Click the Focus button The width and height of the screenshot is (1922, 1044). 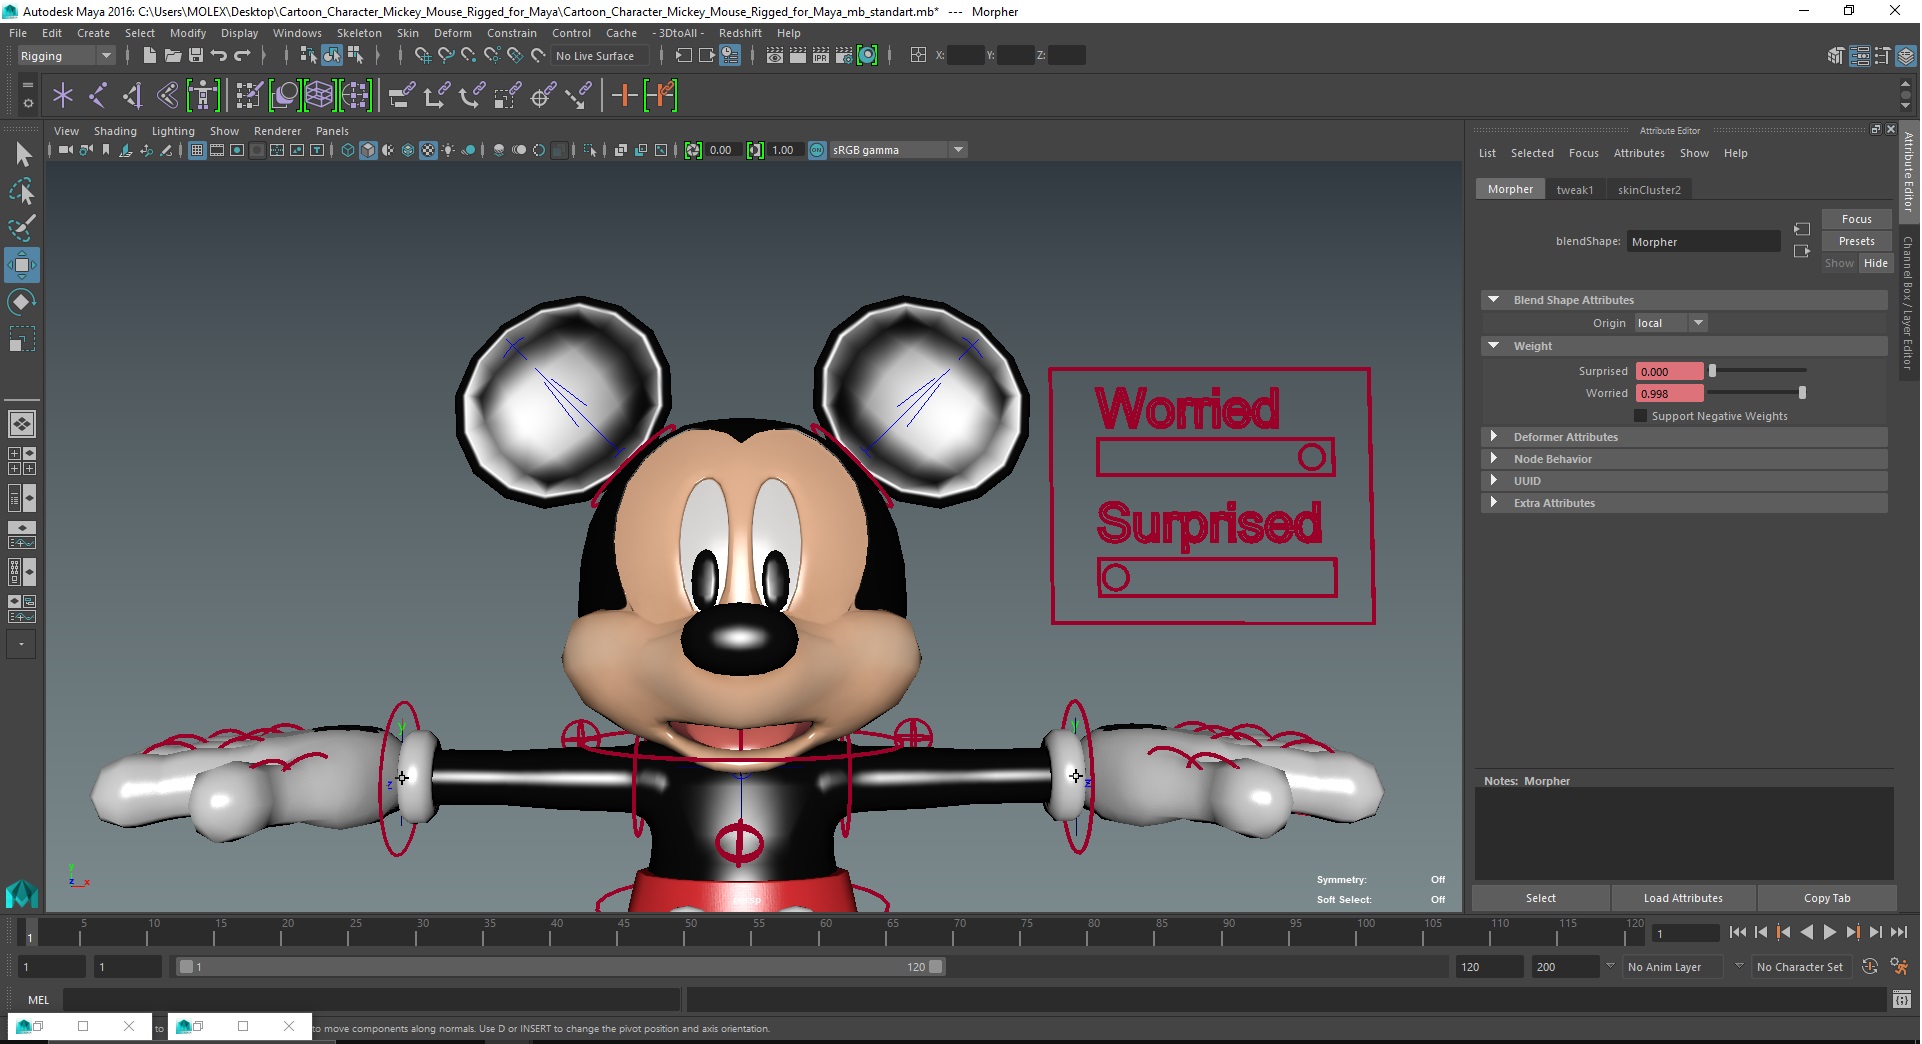tap(1856, 219)
